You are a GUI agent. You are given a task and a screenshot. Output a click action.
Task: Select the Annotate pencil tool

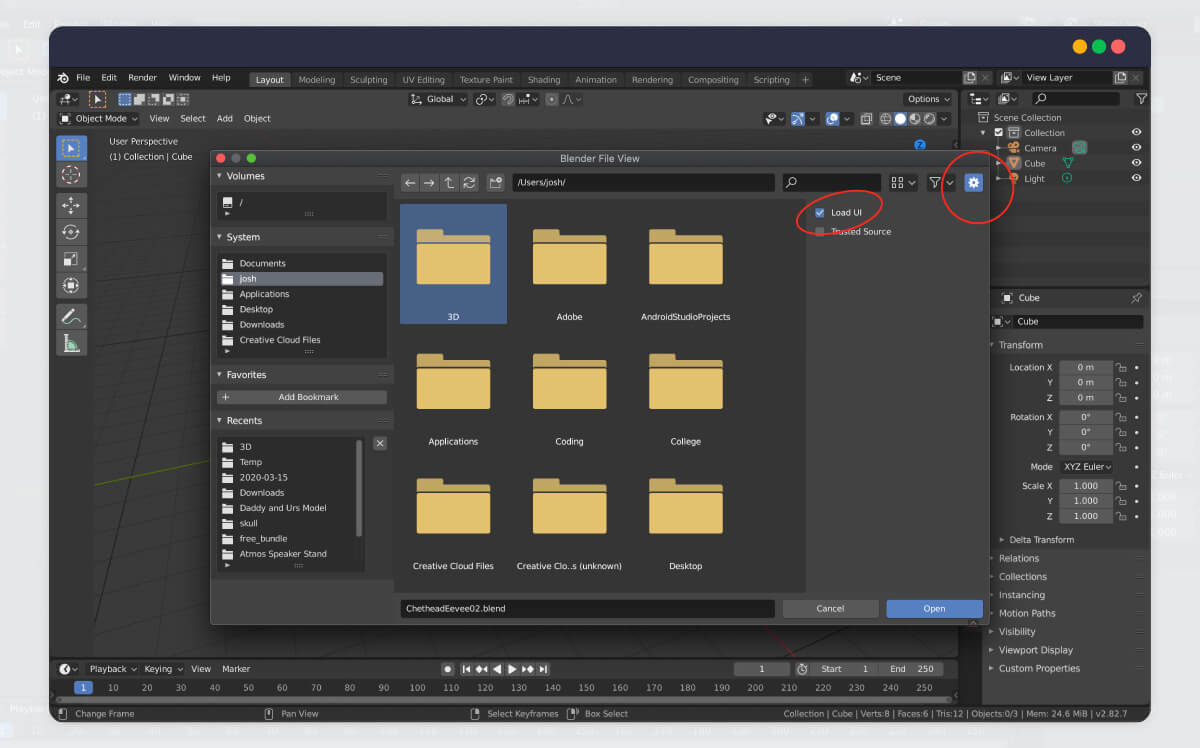click(71, 316)
